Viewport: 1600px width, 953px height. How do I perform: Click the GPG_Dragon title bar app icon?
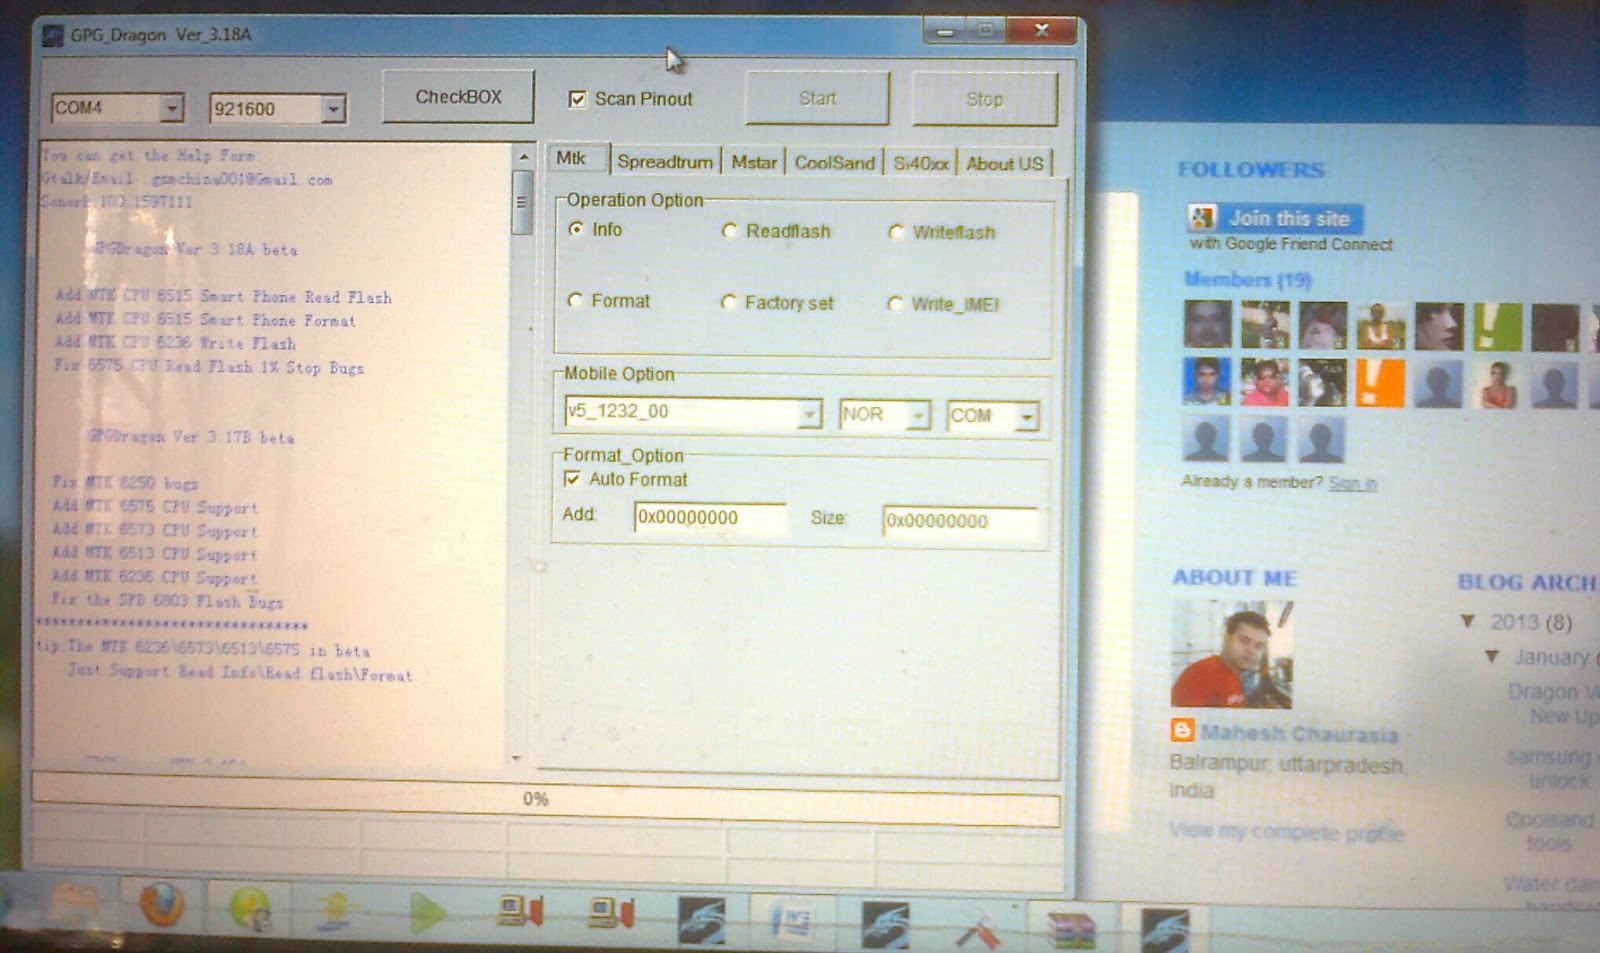[x=53, y=36]
